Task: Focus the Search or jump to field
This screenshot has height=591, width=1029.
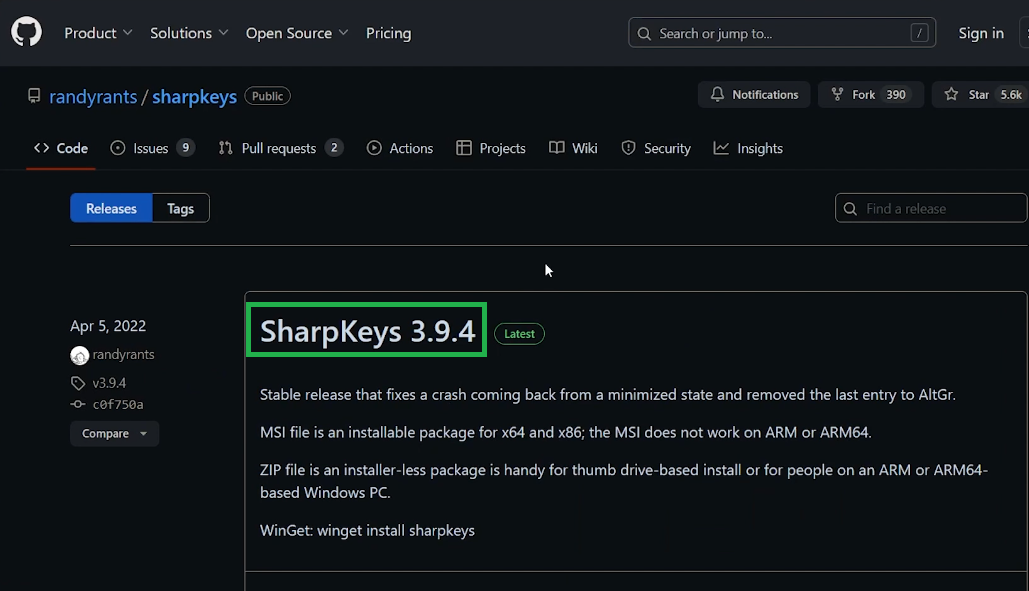Action: pos(782,33)
